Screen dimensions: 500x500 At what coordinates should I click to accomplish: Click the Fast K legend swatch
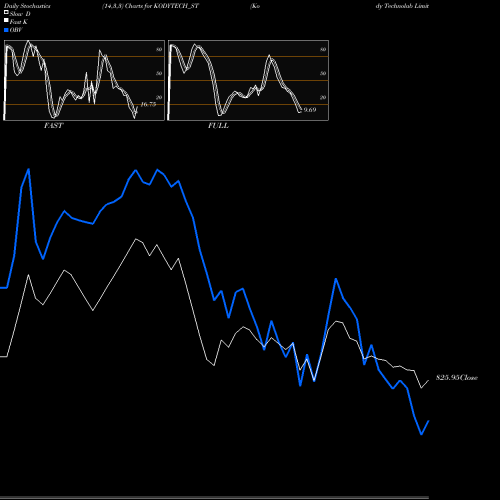tap(6, 20)
